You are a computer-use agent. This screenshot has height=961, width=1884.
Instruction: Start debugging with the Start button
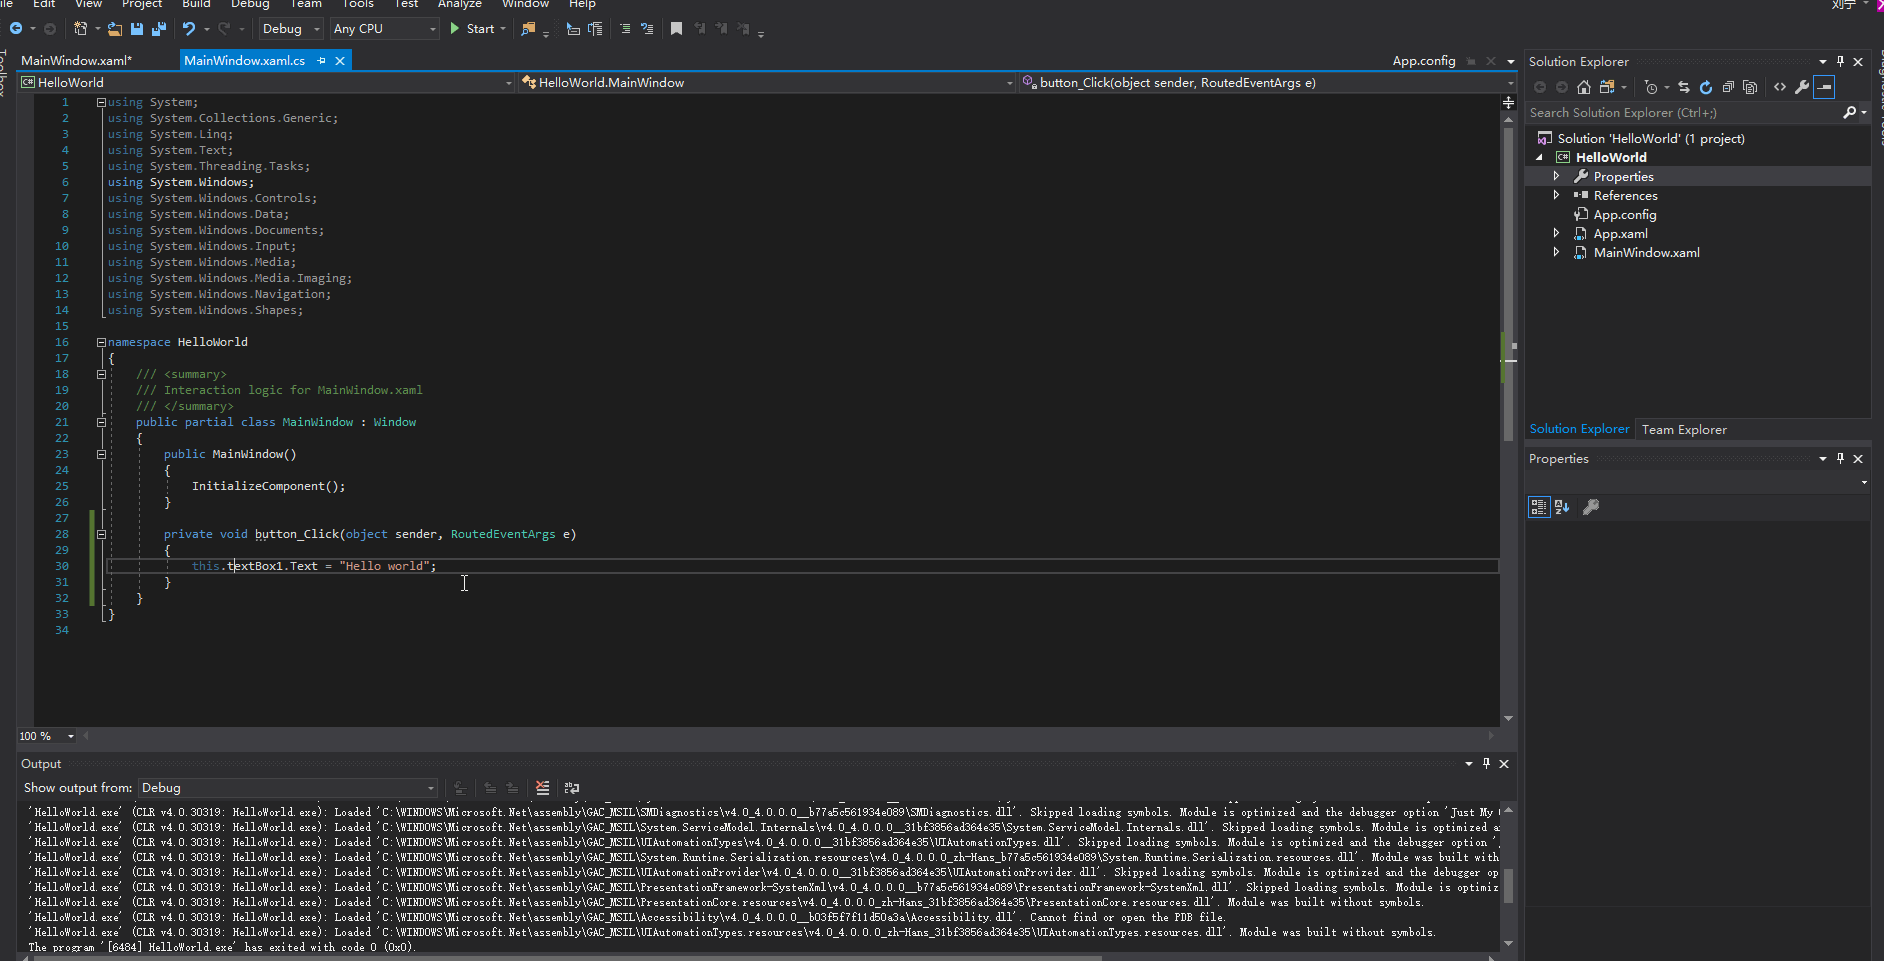(x=473, y=29)
